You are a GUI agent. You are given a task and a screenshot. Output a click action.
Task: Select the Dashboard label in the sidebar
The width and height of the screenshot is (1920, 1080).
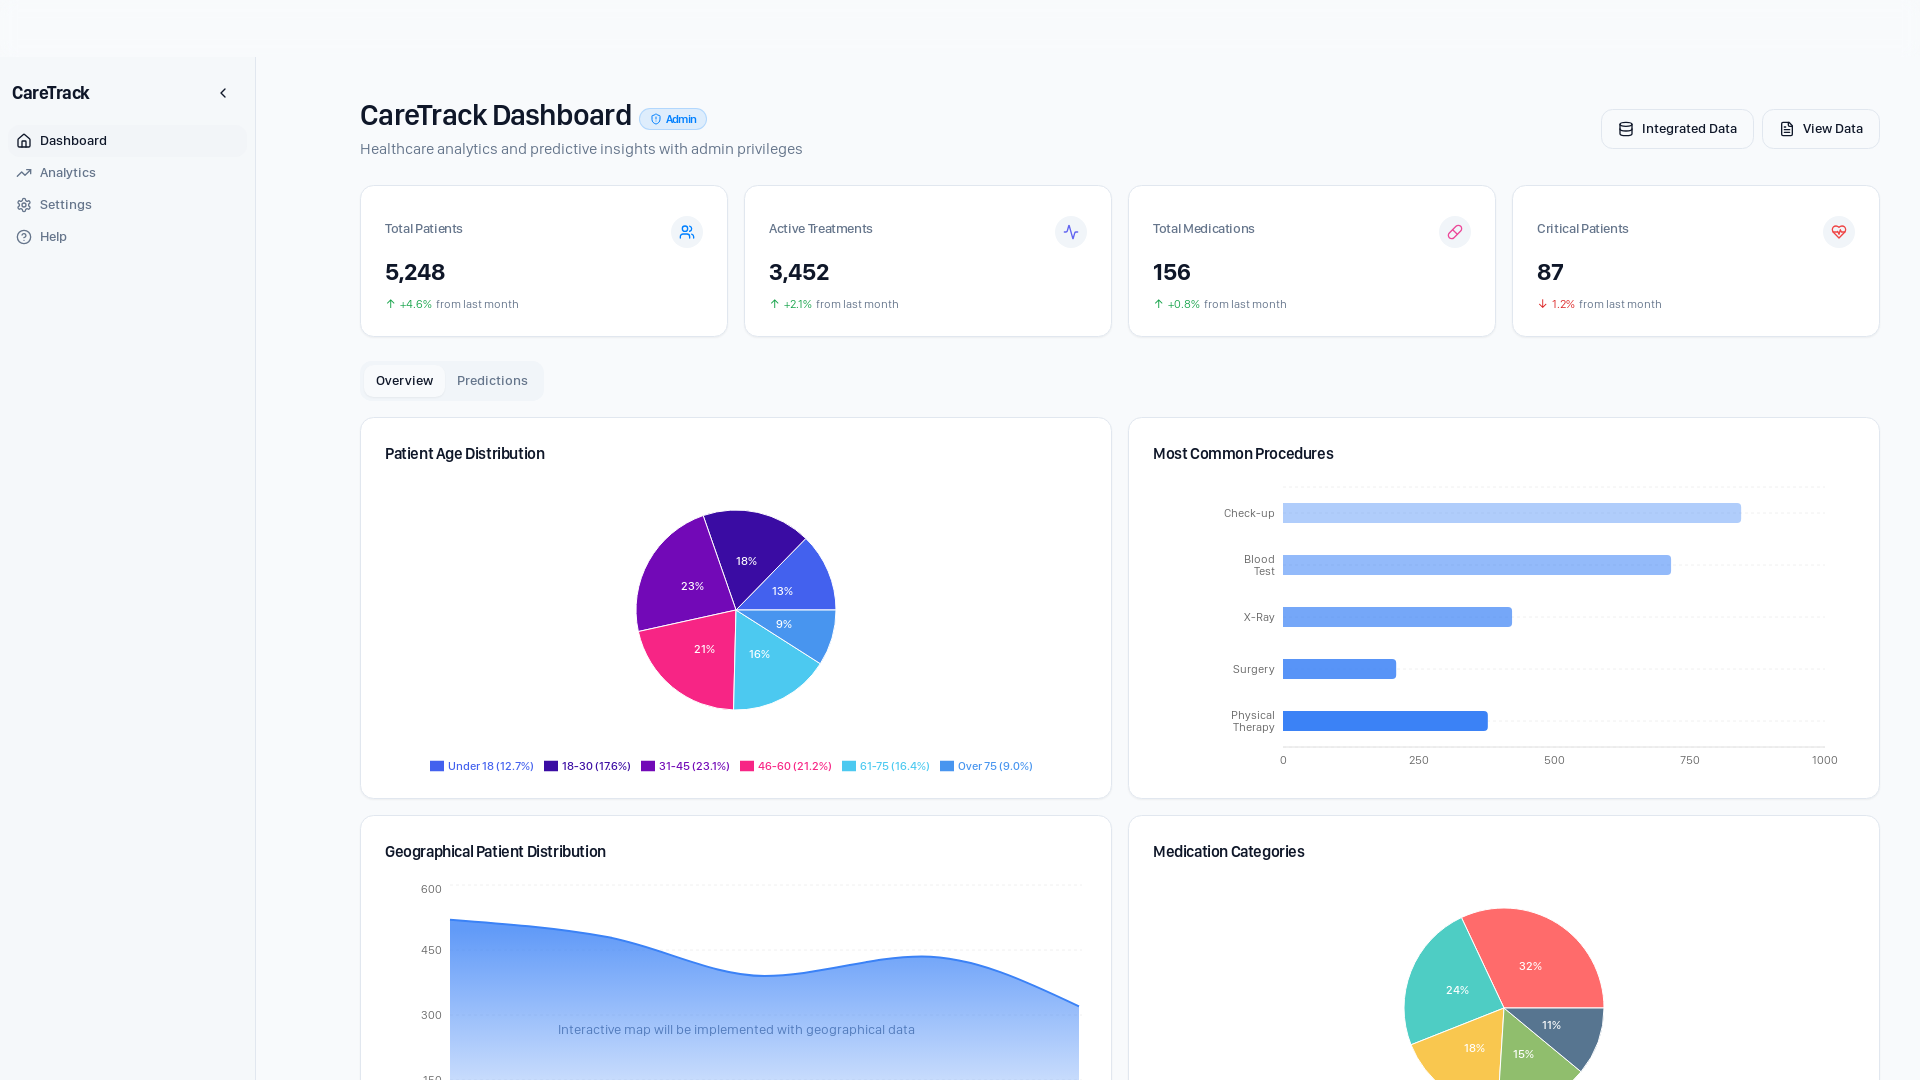coord(73,141)
